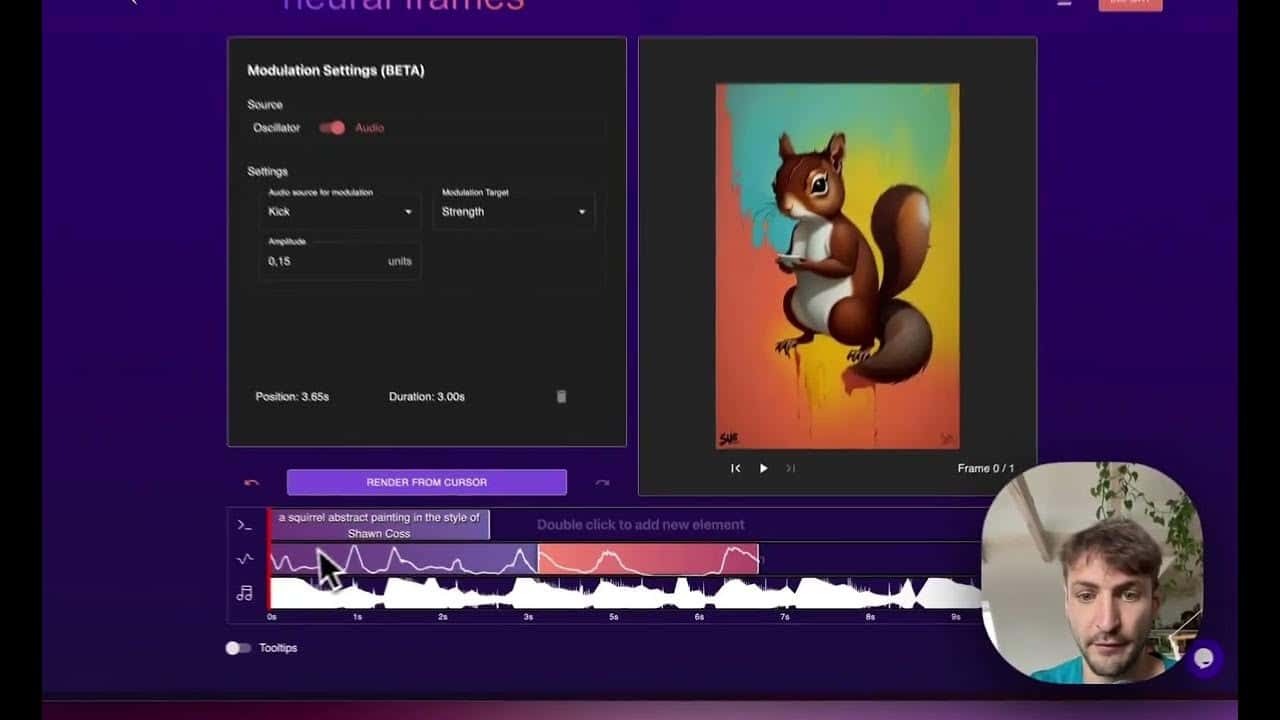Select the squirrel prompt clip in timeline
The image size is (1280, 720).
pos(379,525)
